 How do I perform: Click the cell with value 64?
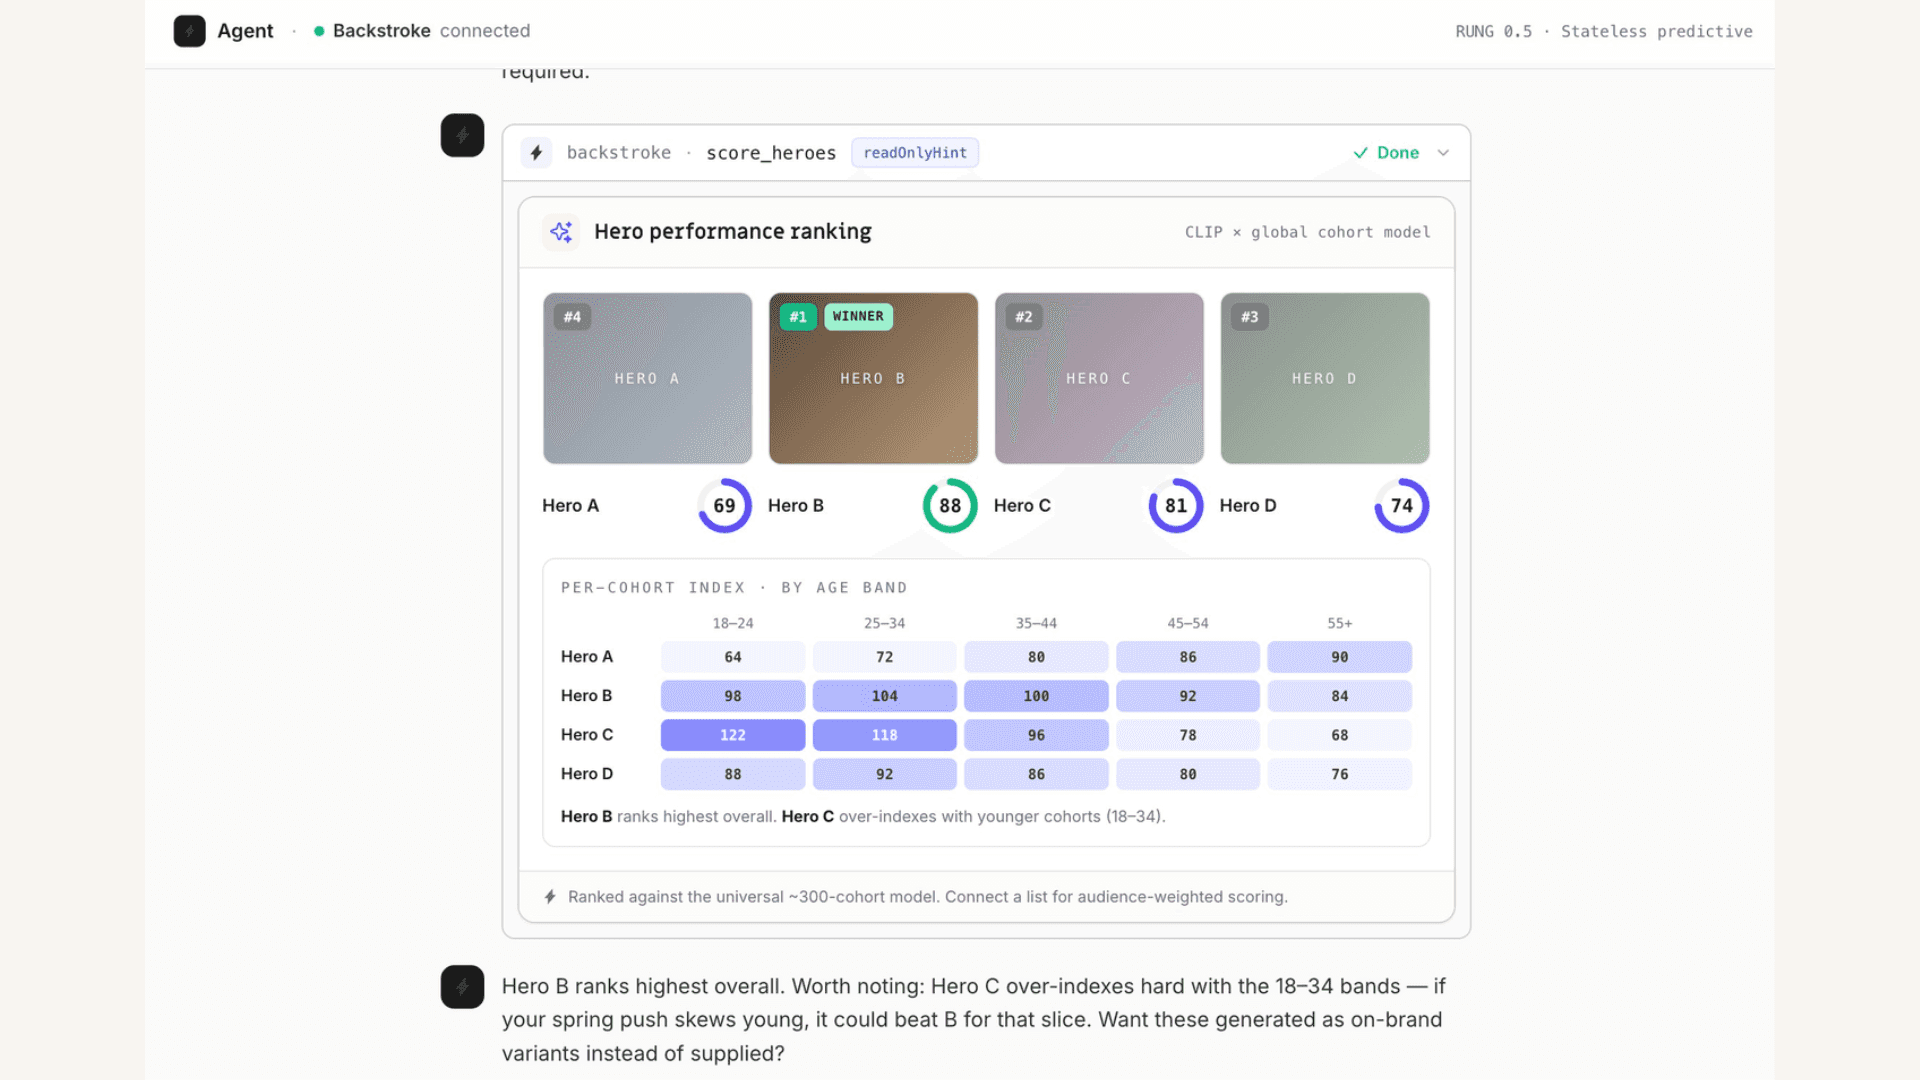[x=733, y=657]
